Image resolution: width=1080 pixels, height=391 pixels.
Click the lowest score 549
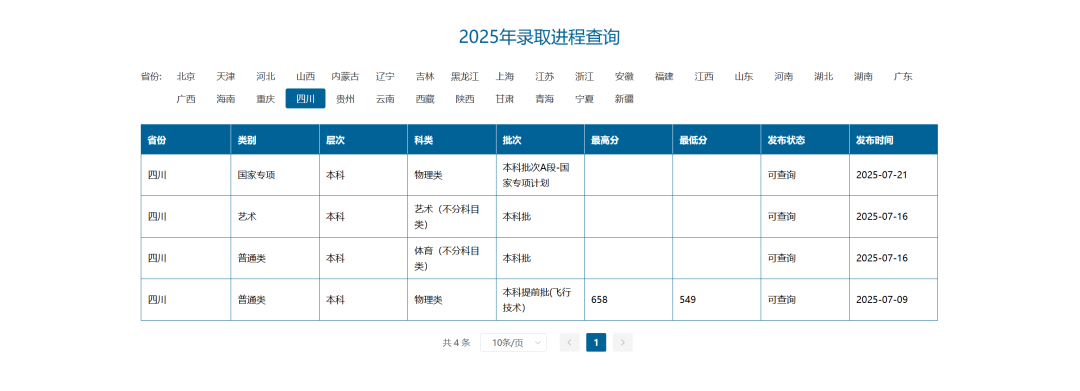[687, 299]
